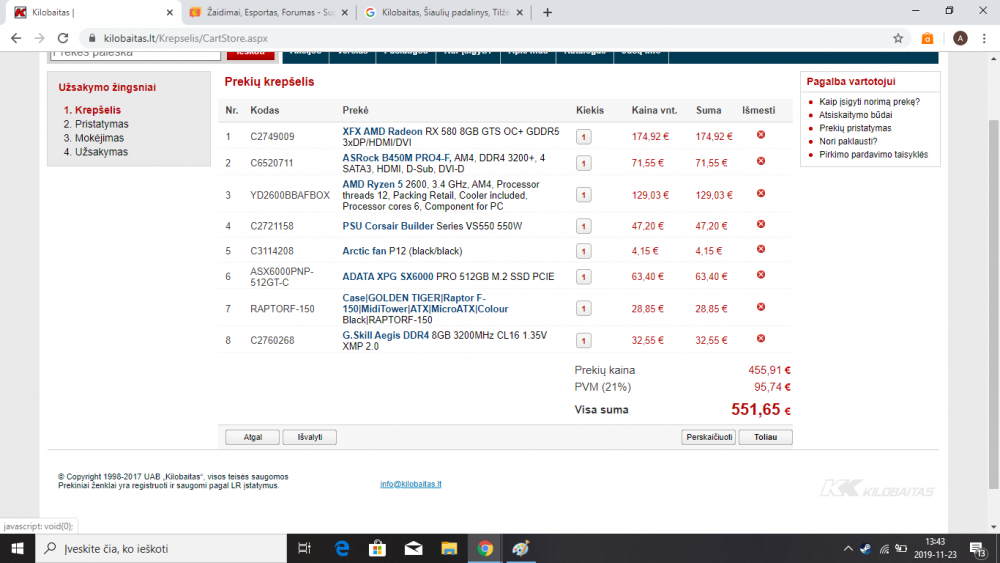Edit quantity for PSU Corsair Builder
The height and width of the screenshot is (563, 1000).
(x=584, y=226)
